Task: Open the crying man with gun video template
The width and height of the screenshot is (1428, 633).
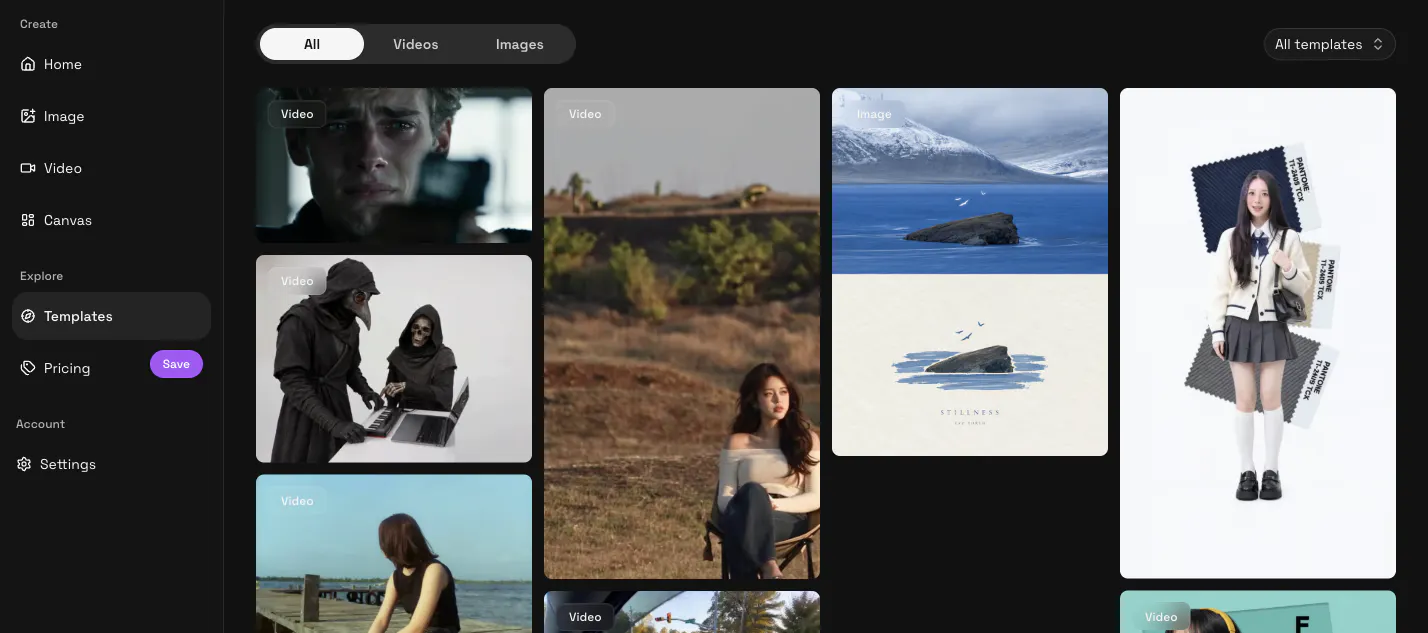Action: 394,165
